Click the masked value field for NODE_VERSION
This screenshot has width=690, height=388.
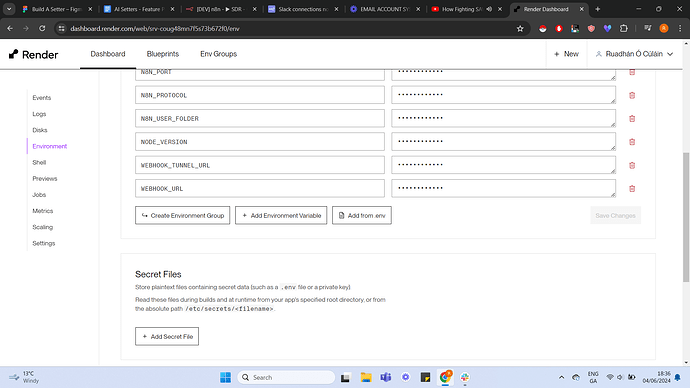pos(503,142)
